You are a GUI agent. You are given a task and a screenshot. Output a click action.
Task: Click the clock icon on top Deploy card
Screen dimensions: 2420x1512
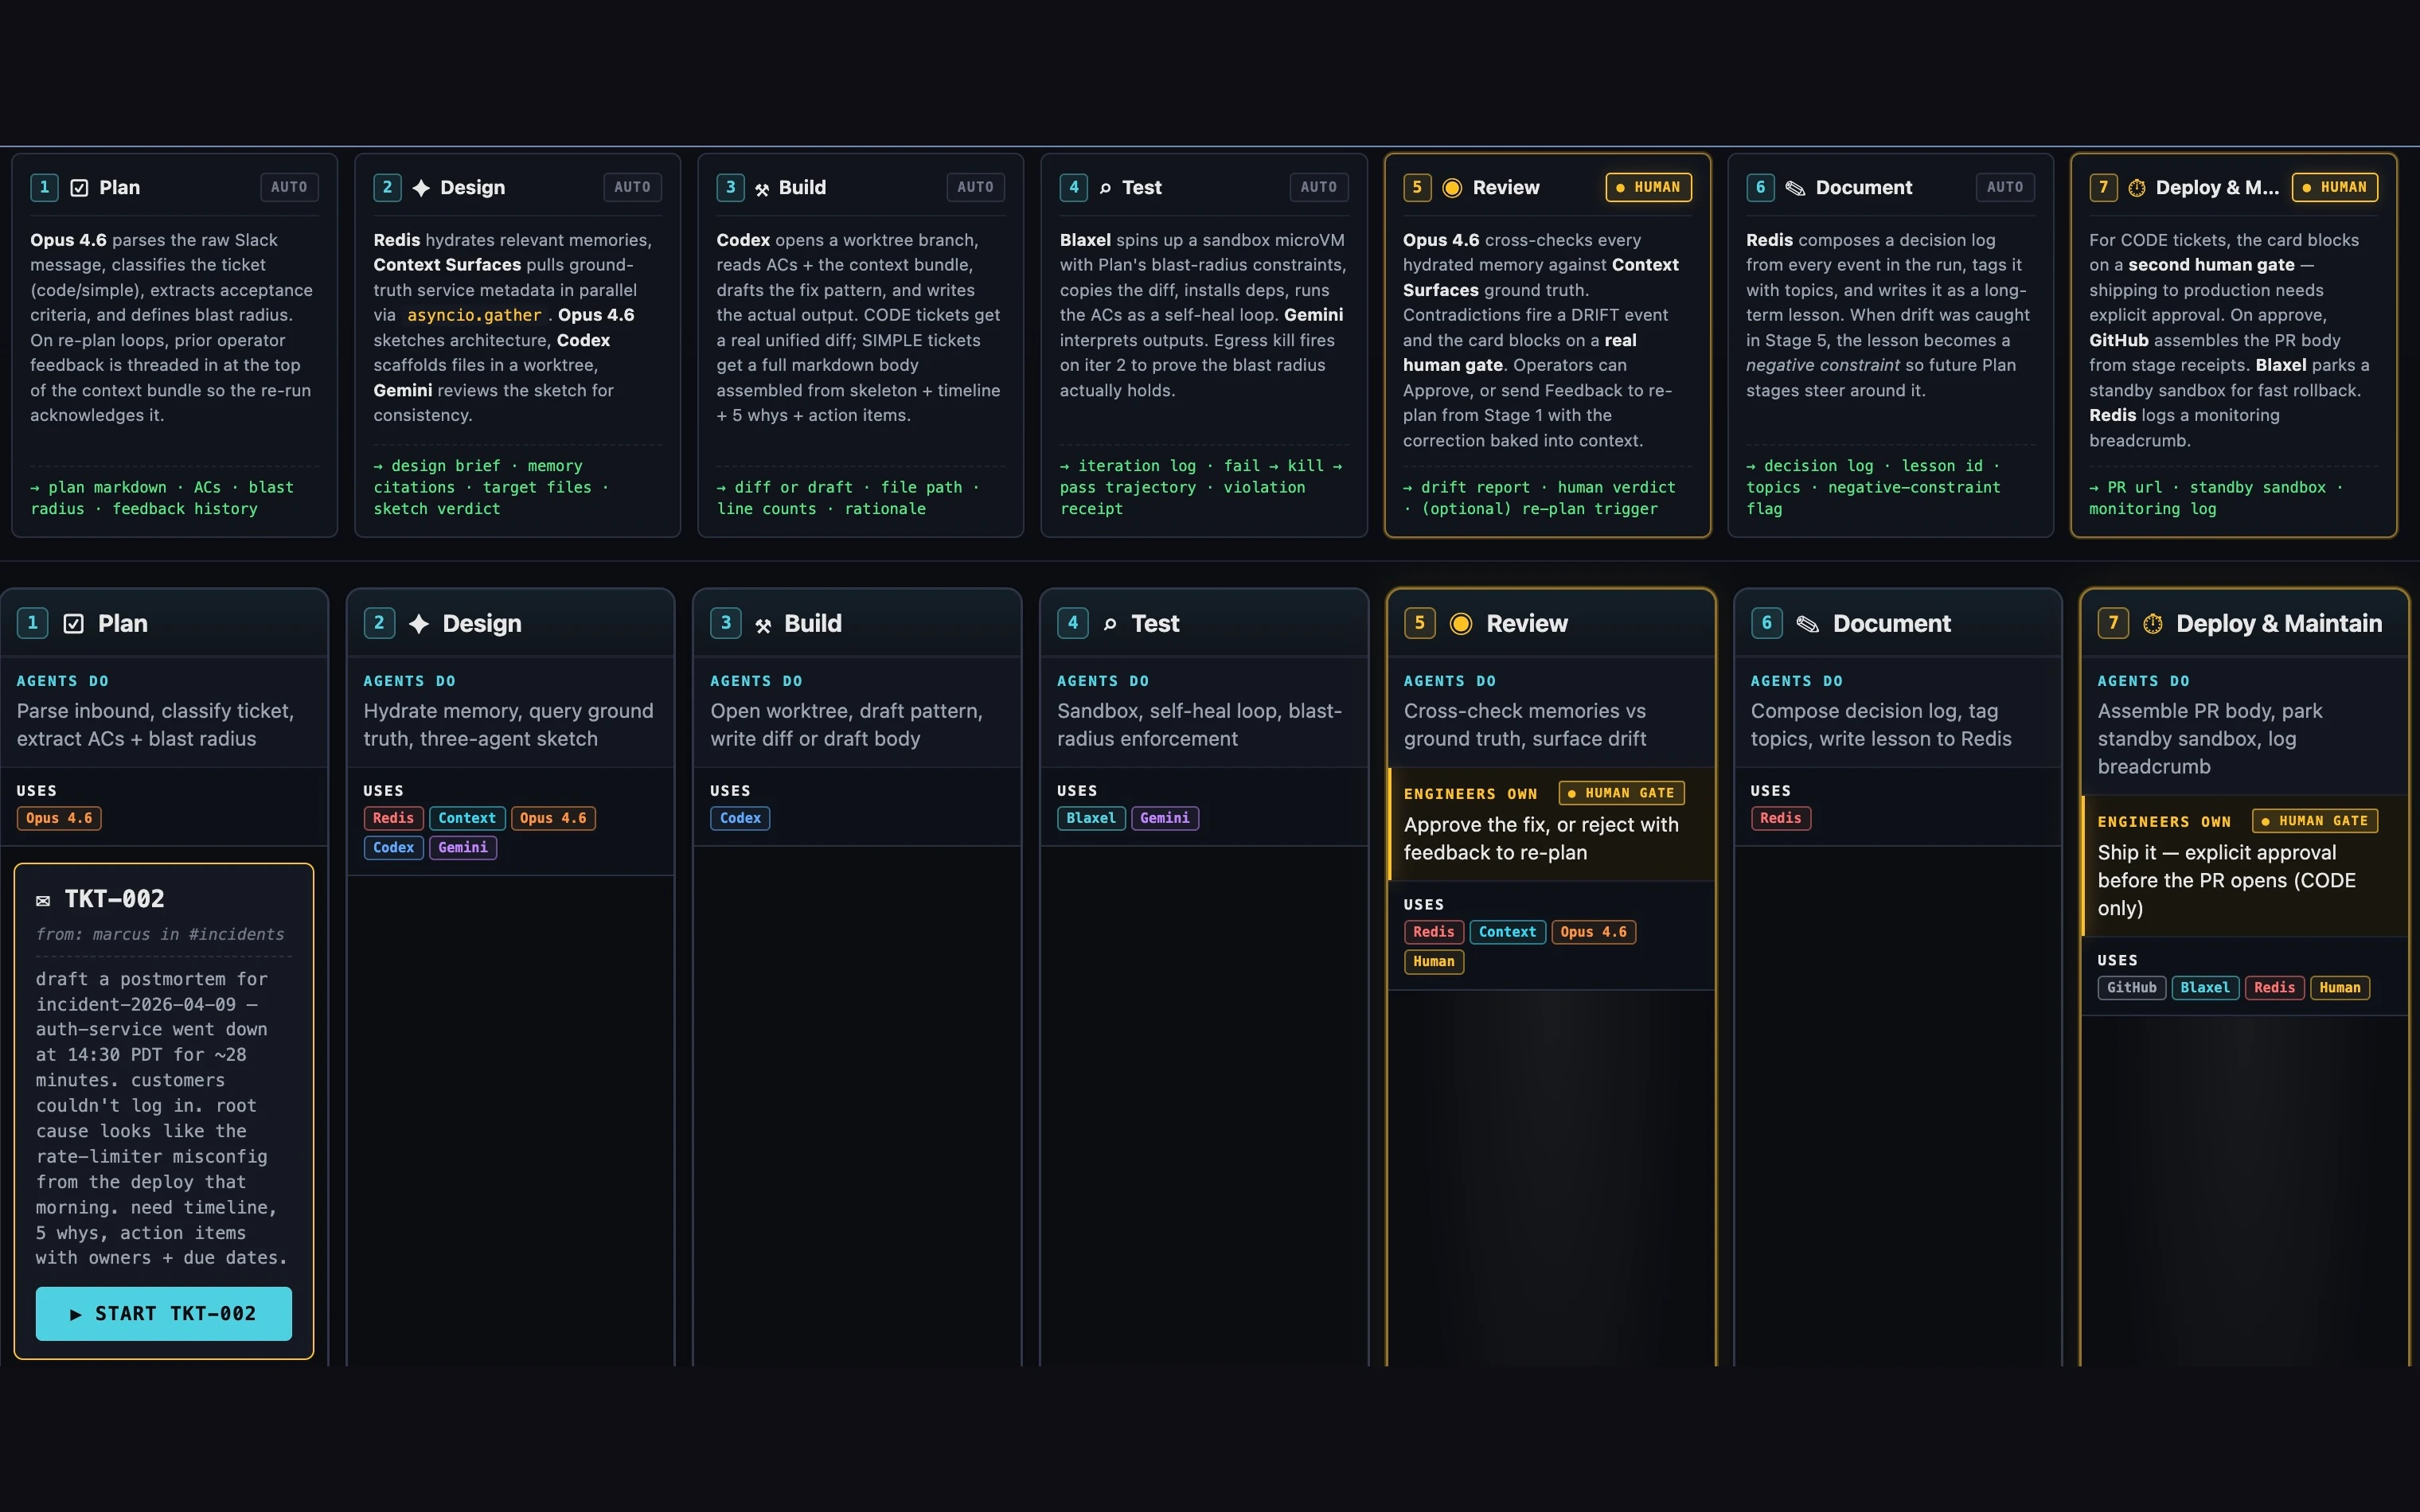pyautogui.click(x=2136, y=188)
